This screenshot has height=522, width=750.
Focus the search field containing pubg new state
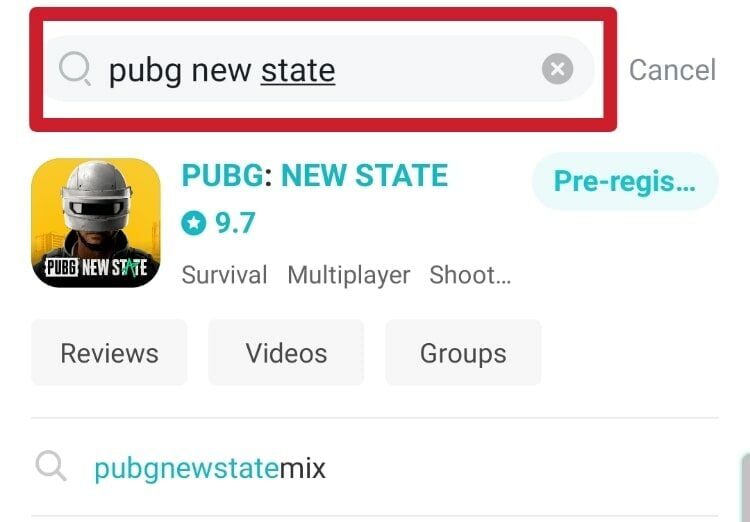(x=320, y=69)
